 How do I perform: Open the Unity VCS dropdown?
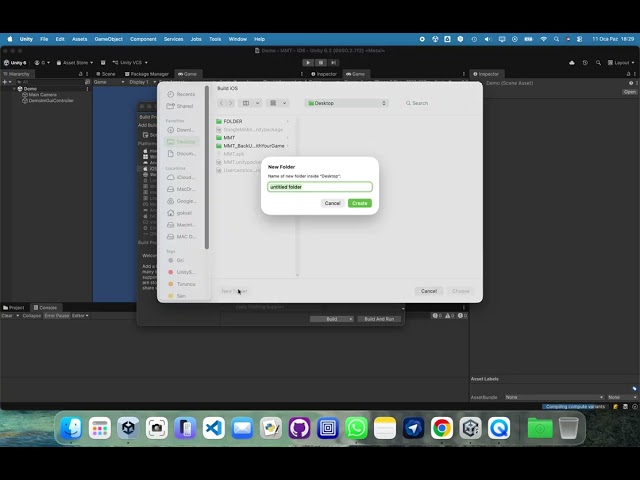[x=130, y=62]
